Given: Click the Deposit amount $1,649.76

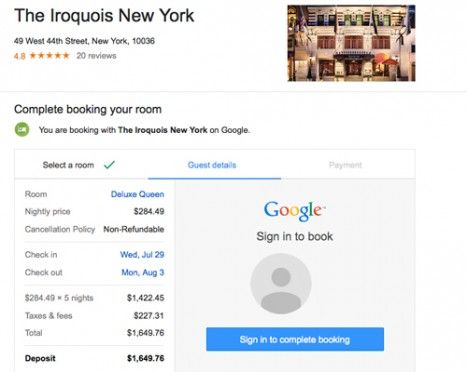Looking at the screenshot, I should point(146,358).
